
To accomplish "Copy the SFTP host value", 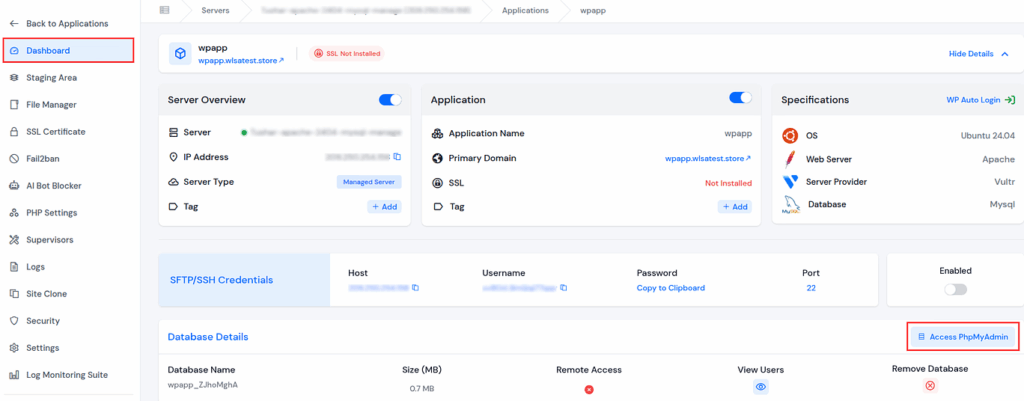I will point(415,287).
